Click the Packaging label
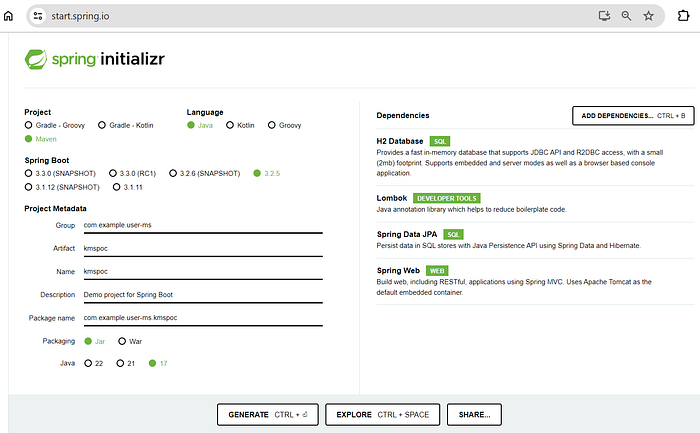The image size is (700, 433). (58, 341)
